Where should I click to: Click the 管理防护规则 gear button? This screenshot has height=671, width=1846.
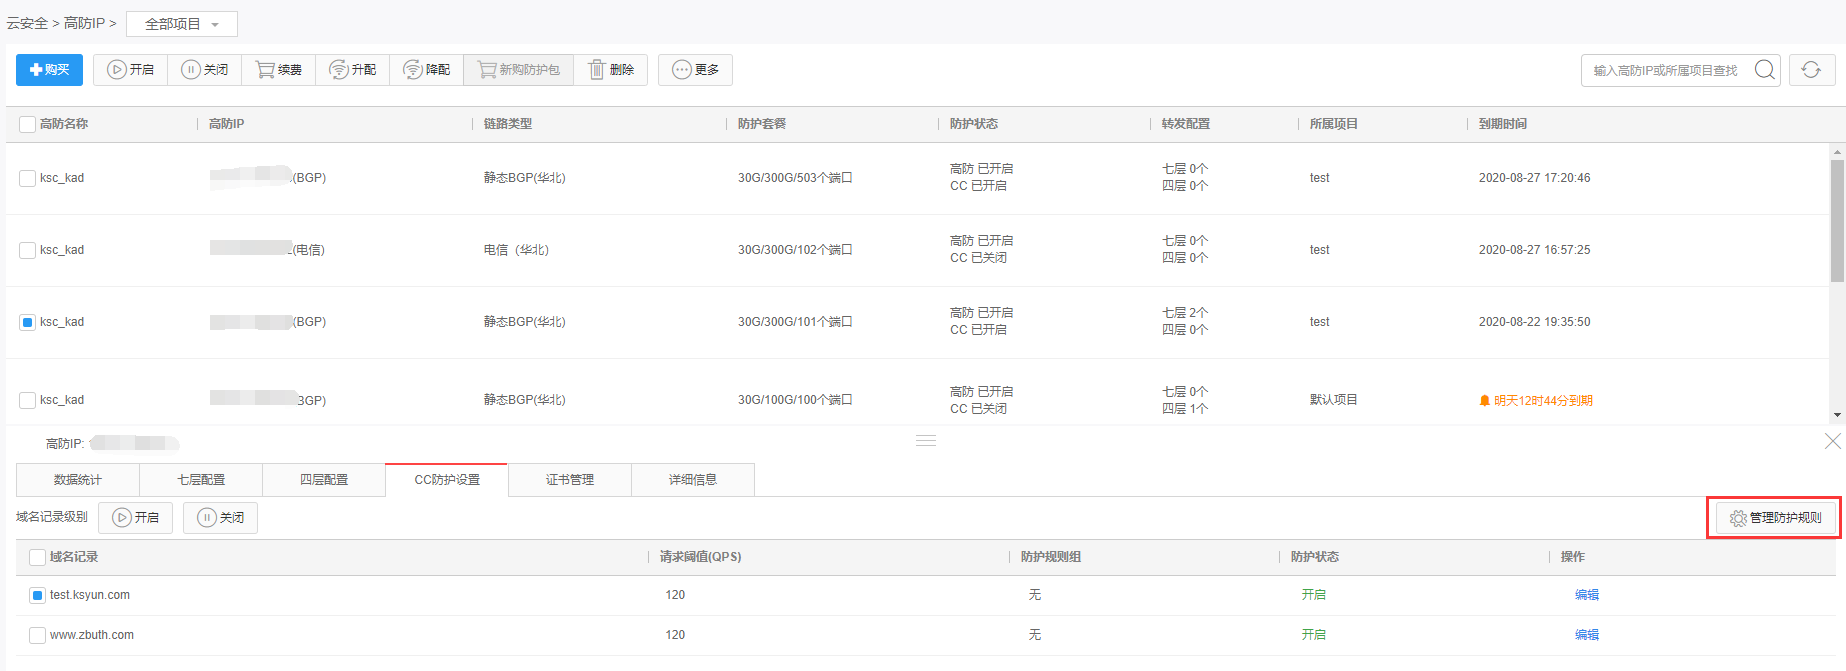click(x=1776, y=517)
